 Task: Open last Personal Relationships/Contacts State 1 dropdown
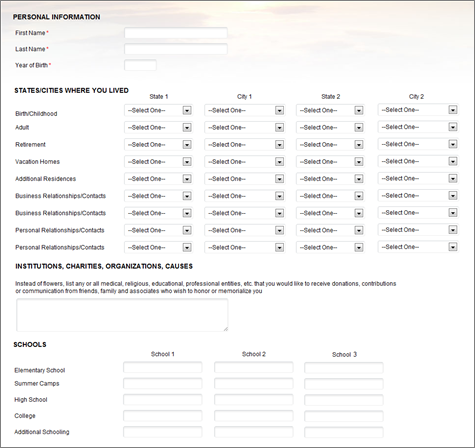[158, 247]
